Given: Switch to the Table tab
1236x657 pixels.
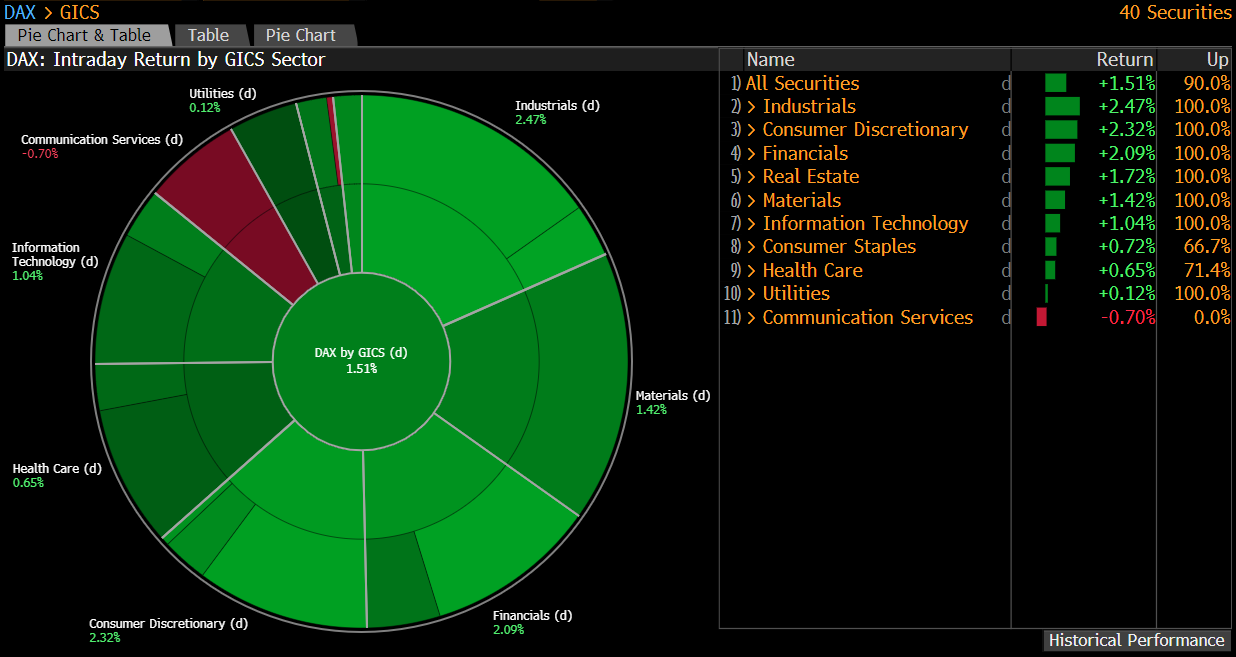Looking at the screenshot, I should [x=208, y=35].
